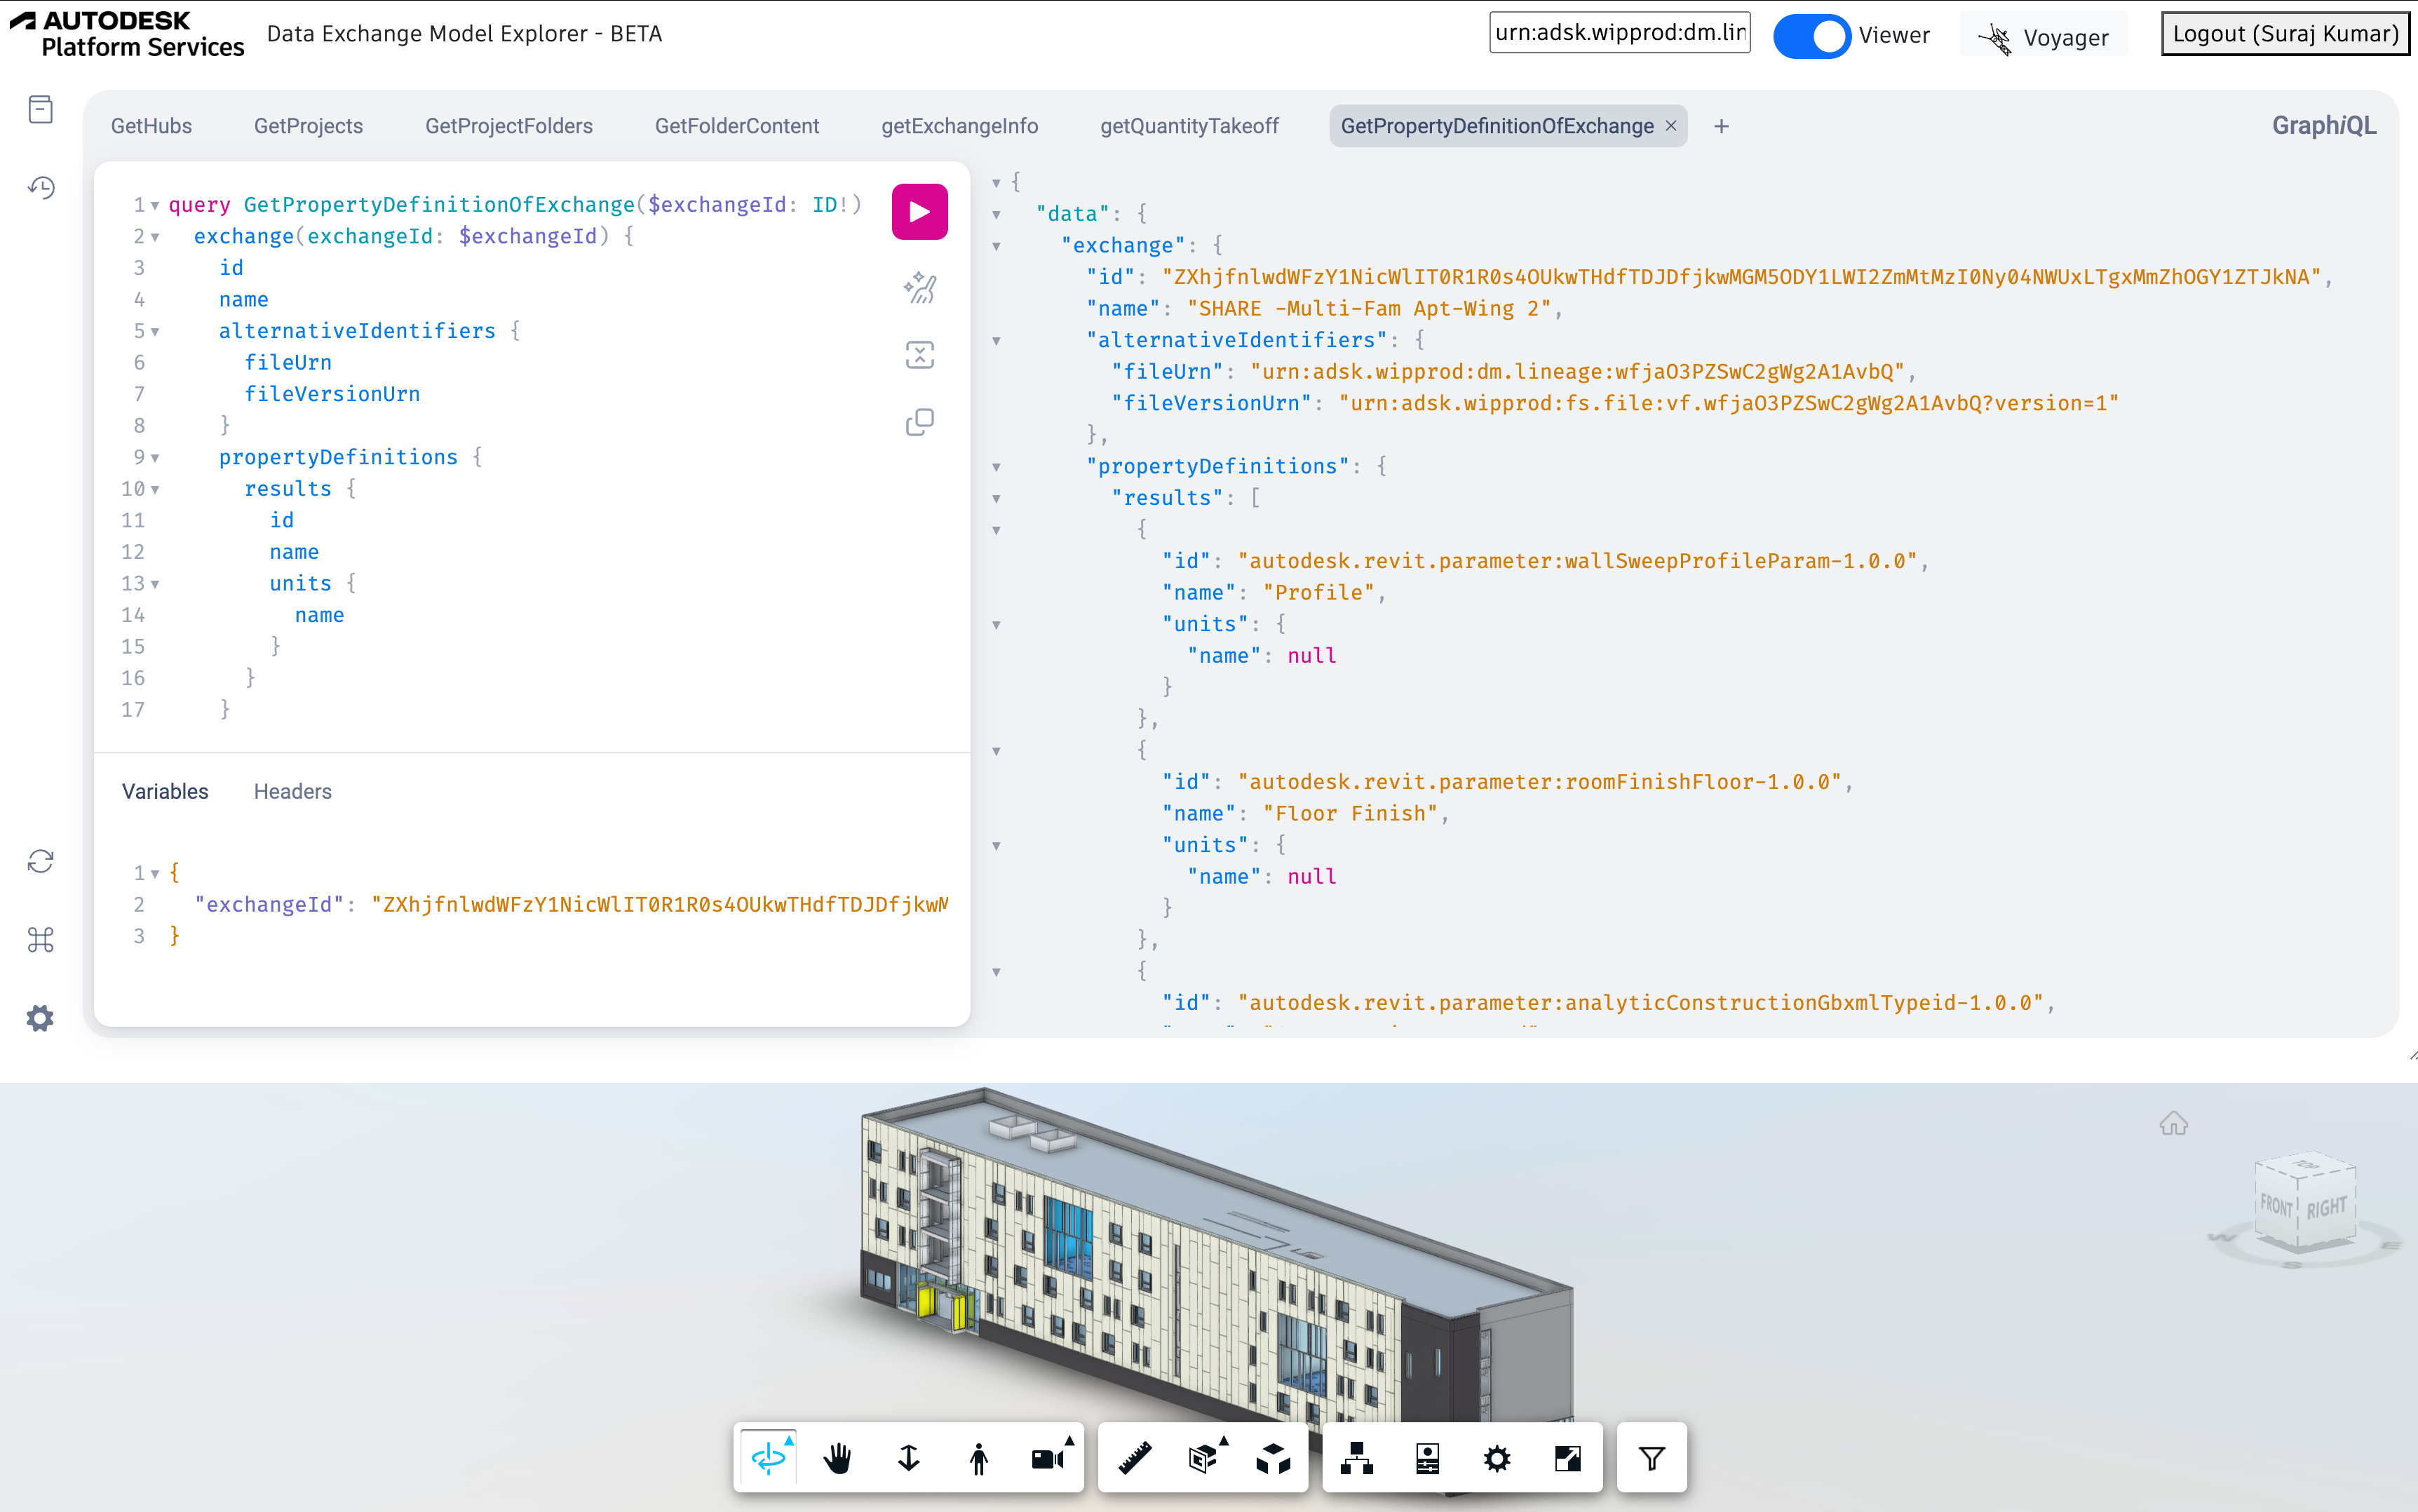Open GraphiQL settings gear in sidebar

40,1018
